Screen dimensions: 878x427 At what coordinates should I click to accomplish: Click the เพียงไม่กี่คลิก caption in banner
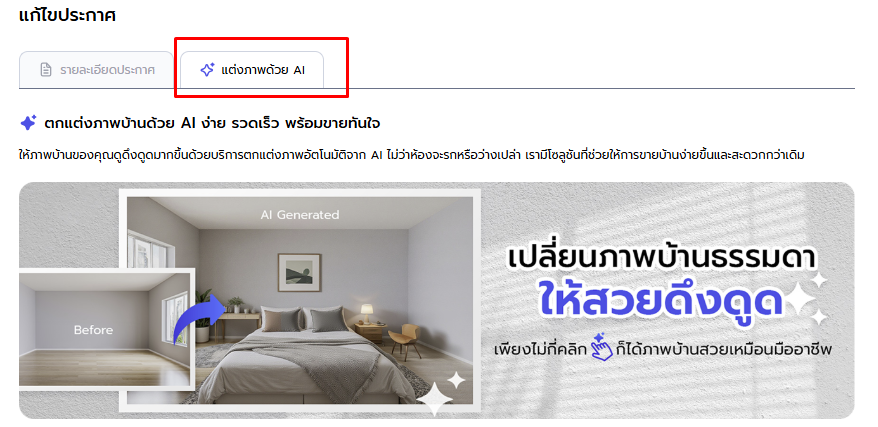(541, 350)
